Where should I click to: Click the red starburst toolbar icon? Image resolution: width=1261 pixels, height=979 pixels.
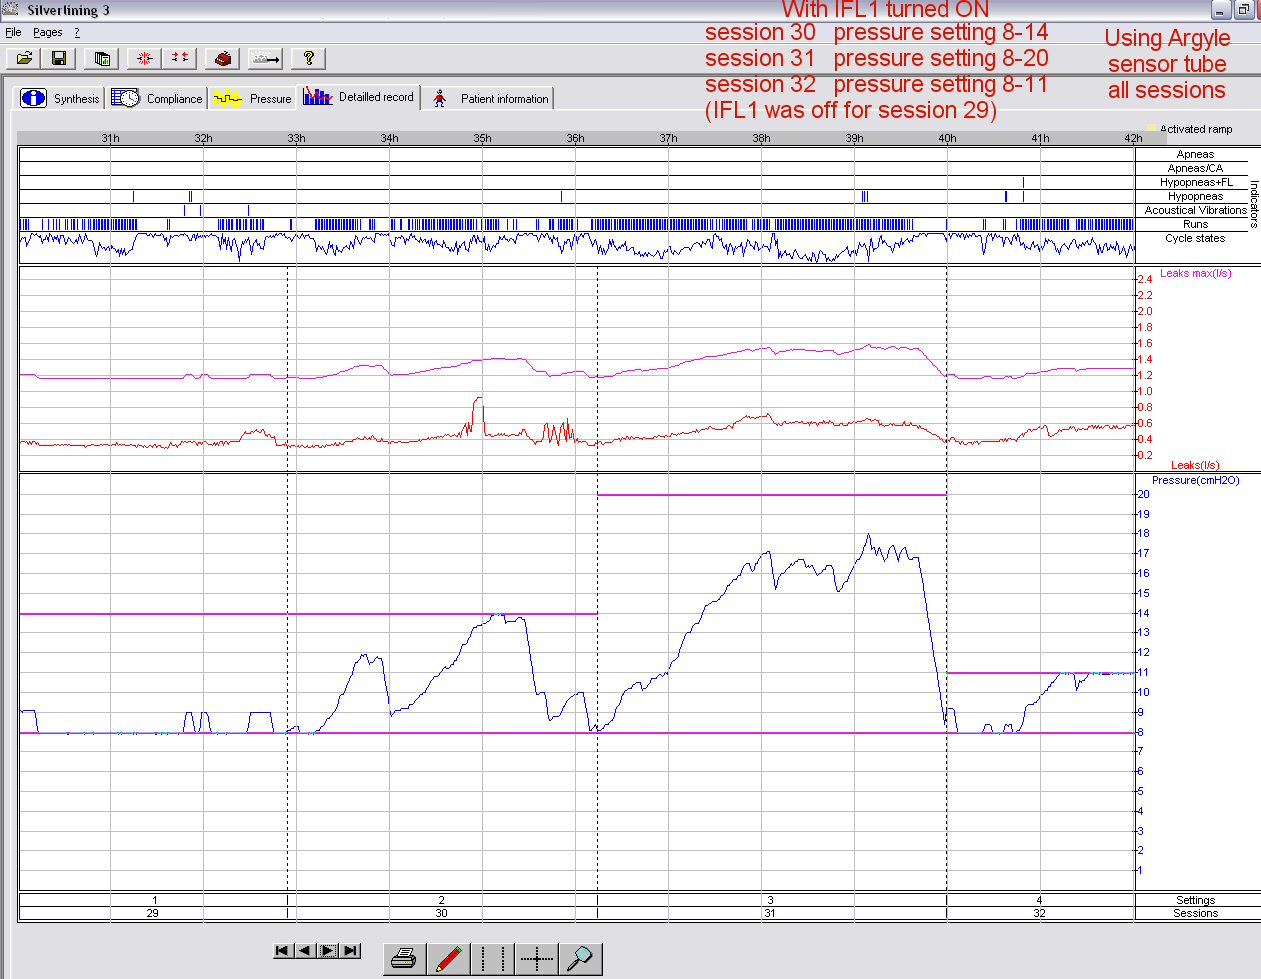[x=144, y=58]
